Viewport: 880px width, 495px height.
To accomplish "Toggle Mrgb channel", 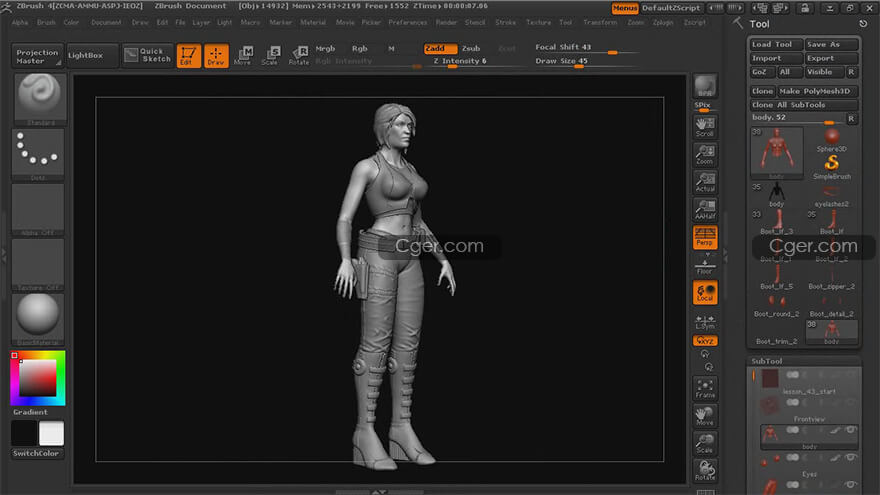I will [x=325, y=49].
